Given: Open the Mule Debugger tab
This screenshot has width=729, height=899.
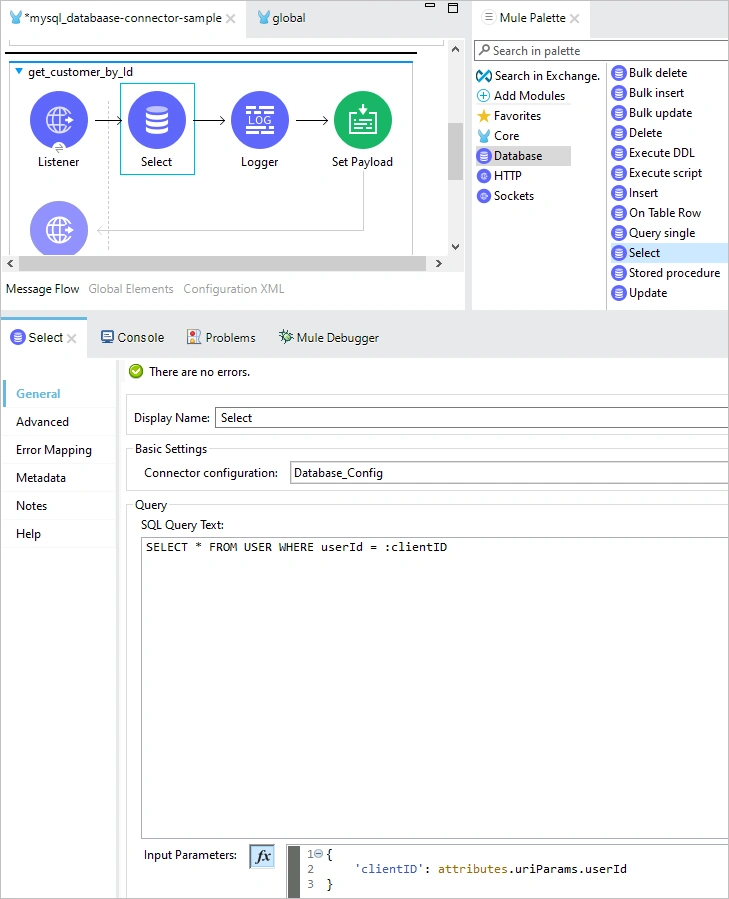Looking at the screenshot, I should tap(329, 338).
